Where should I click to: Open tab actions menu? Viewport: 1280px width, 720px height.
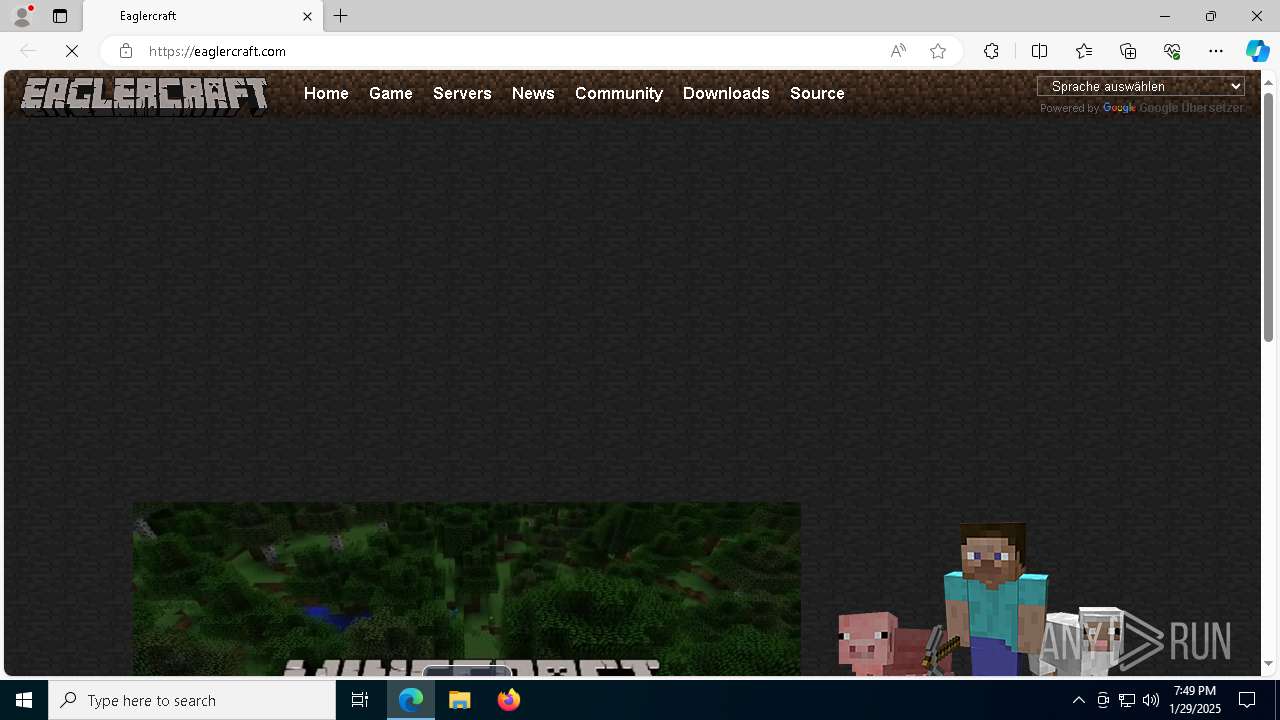(x=60, y=16)
